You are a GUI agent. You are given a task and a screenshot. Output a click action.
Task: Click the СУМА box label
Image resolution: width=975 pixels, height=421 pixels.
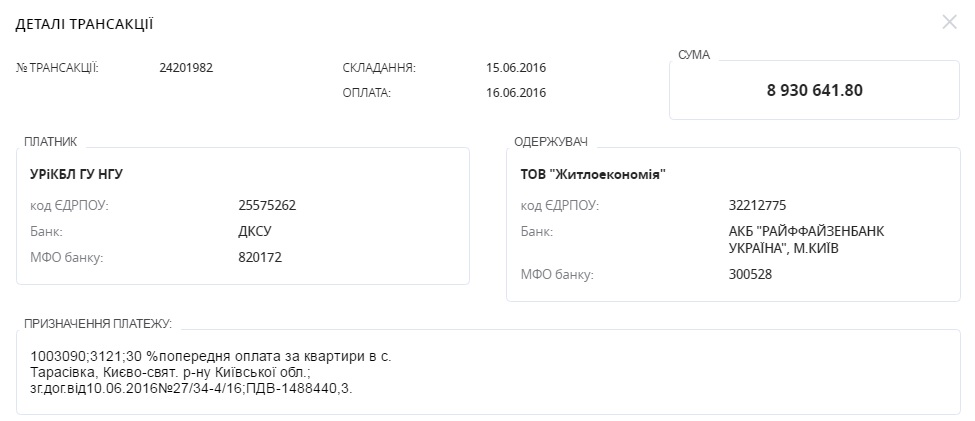pyautogui.click(x=694, y=55)
